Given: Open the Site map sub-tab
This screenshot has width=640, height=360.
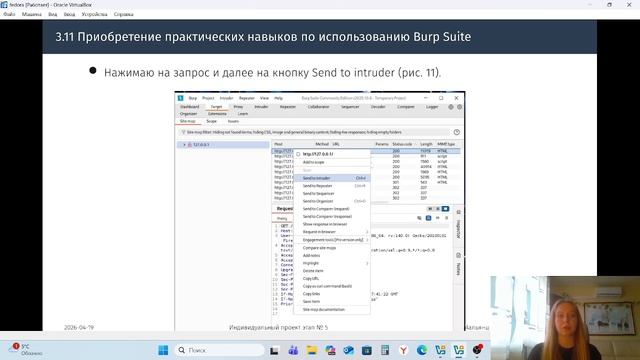Looking at the screenshot, I should [x=188, y=121].
